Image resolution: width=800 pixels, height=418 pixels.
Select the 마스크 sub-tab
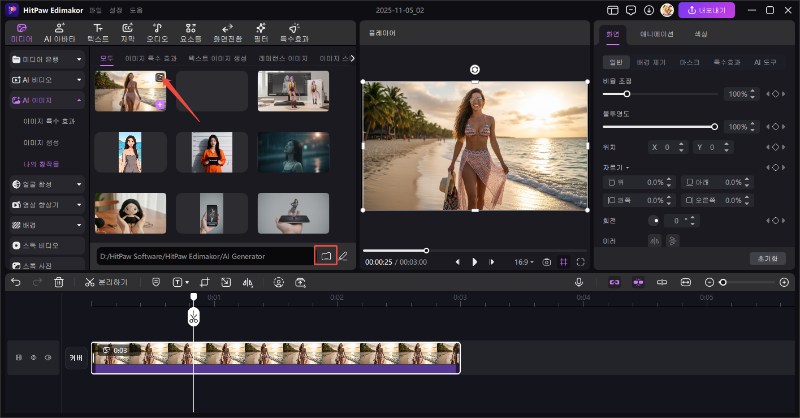687,62
